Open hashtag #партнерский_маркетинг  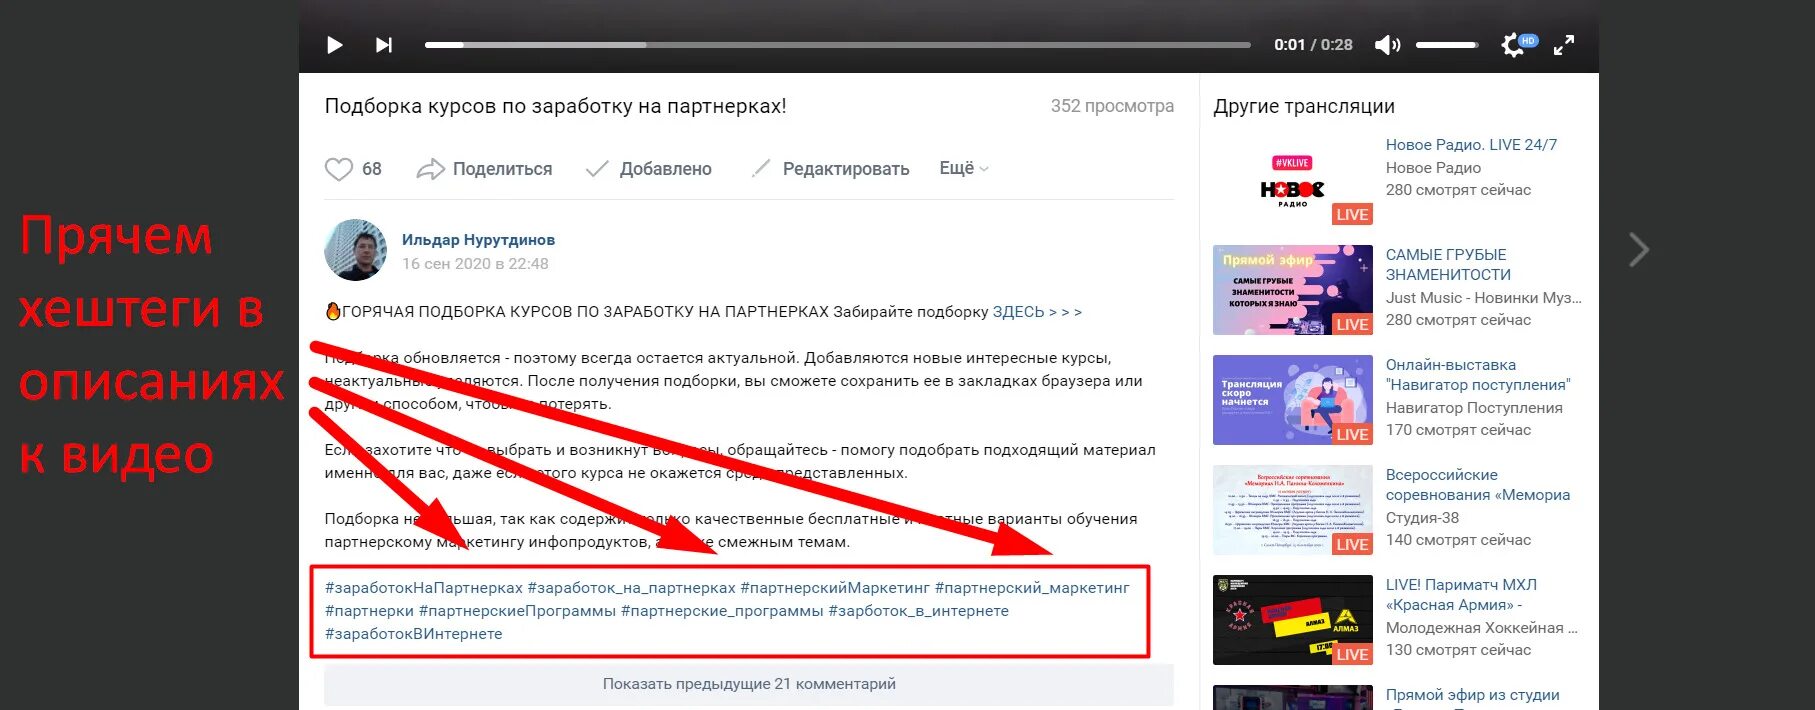[x=1032, y=588]
